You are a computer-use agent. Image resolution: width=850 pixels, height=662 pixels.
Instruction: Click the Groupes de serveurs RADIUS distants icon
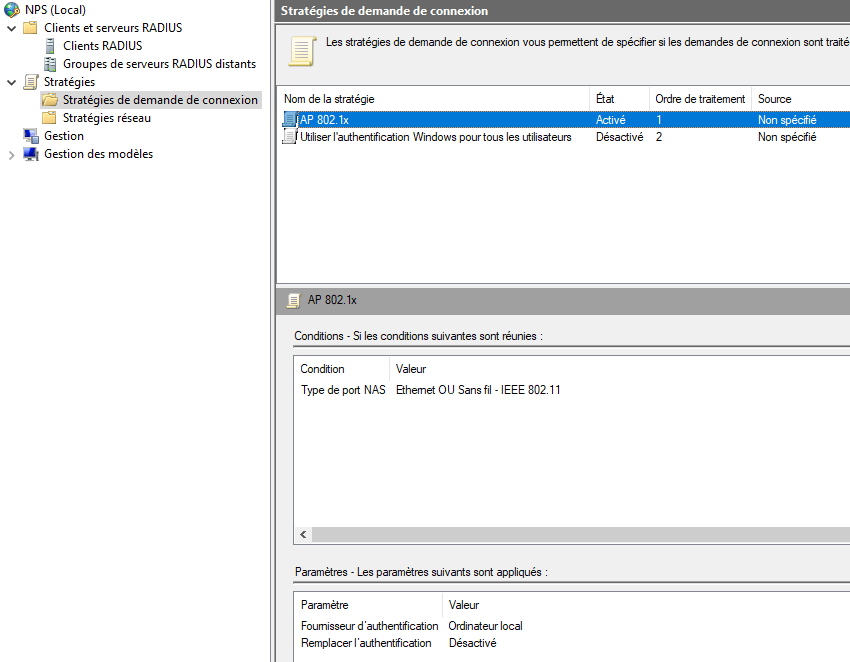50,64
